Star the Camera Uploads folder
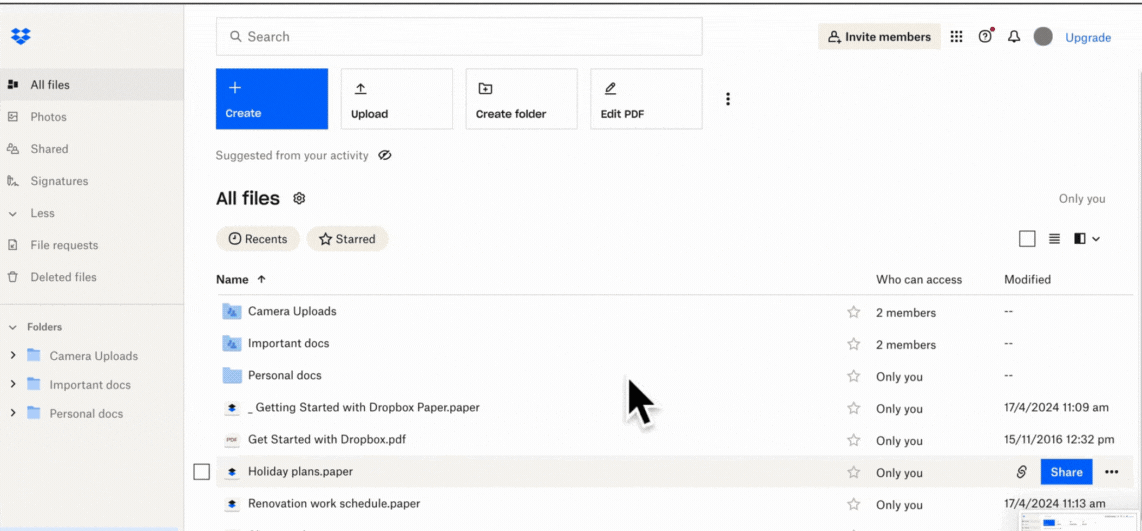 (x=853, y=312)
